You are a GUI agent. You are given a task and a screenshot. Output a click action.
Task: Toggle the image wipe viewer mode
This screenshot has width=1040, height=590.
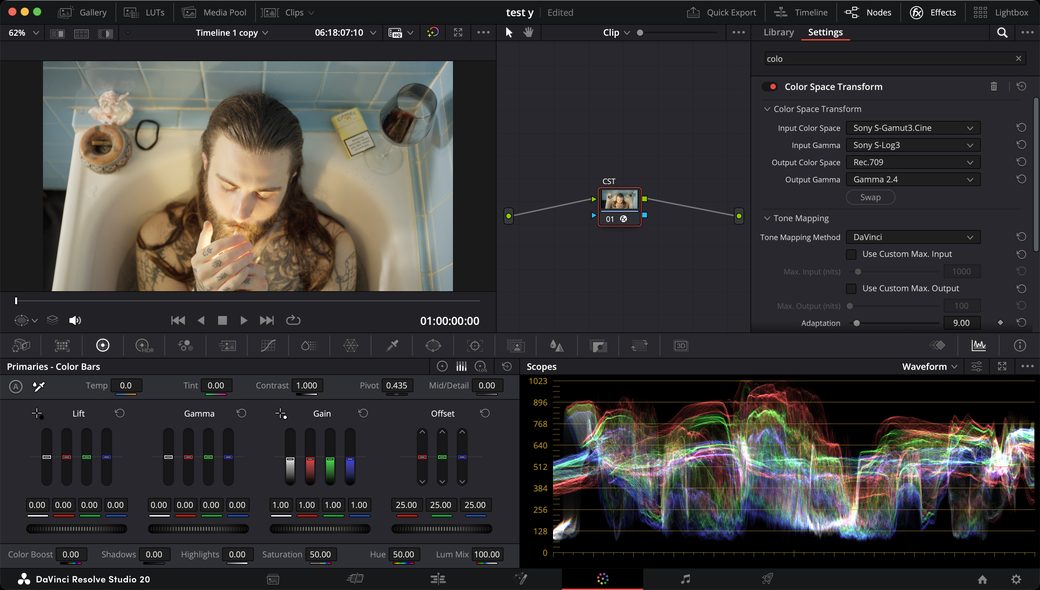pyautogui.click(x=58, y=33)
